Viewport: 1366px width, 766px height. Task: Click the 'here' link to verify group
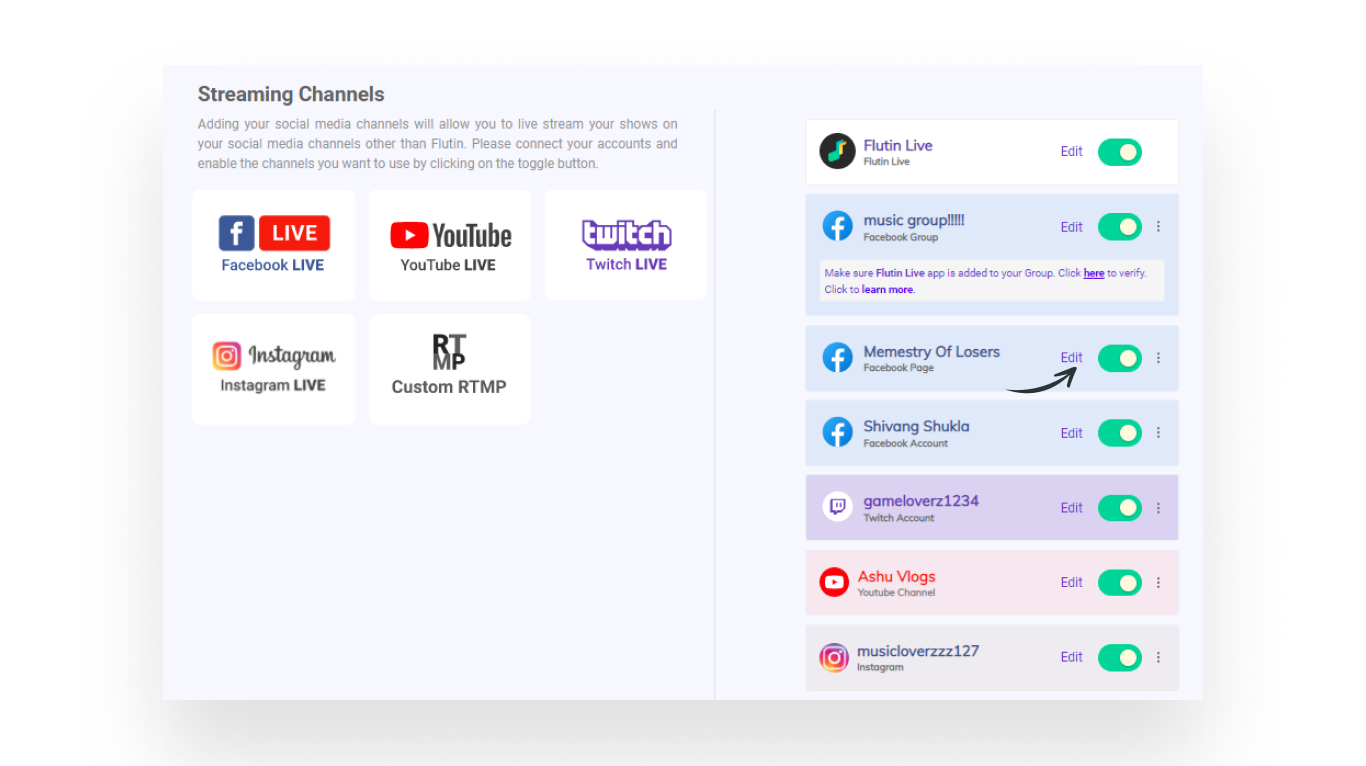[x=1094, y=273]
